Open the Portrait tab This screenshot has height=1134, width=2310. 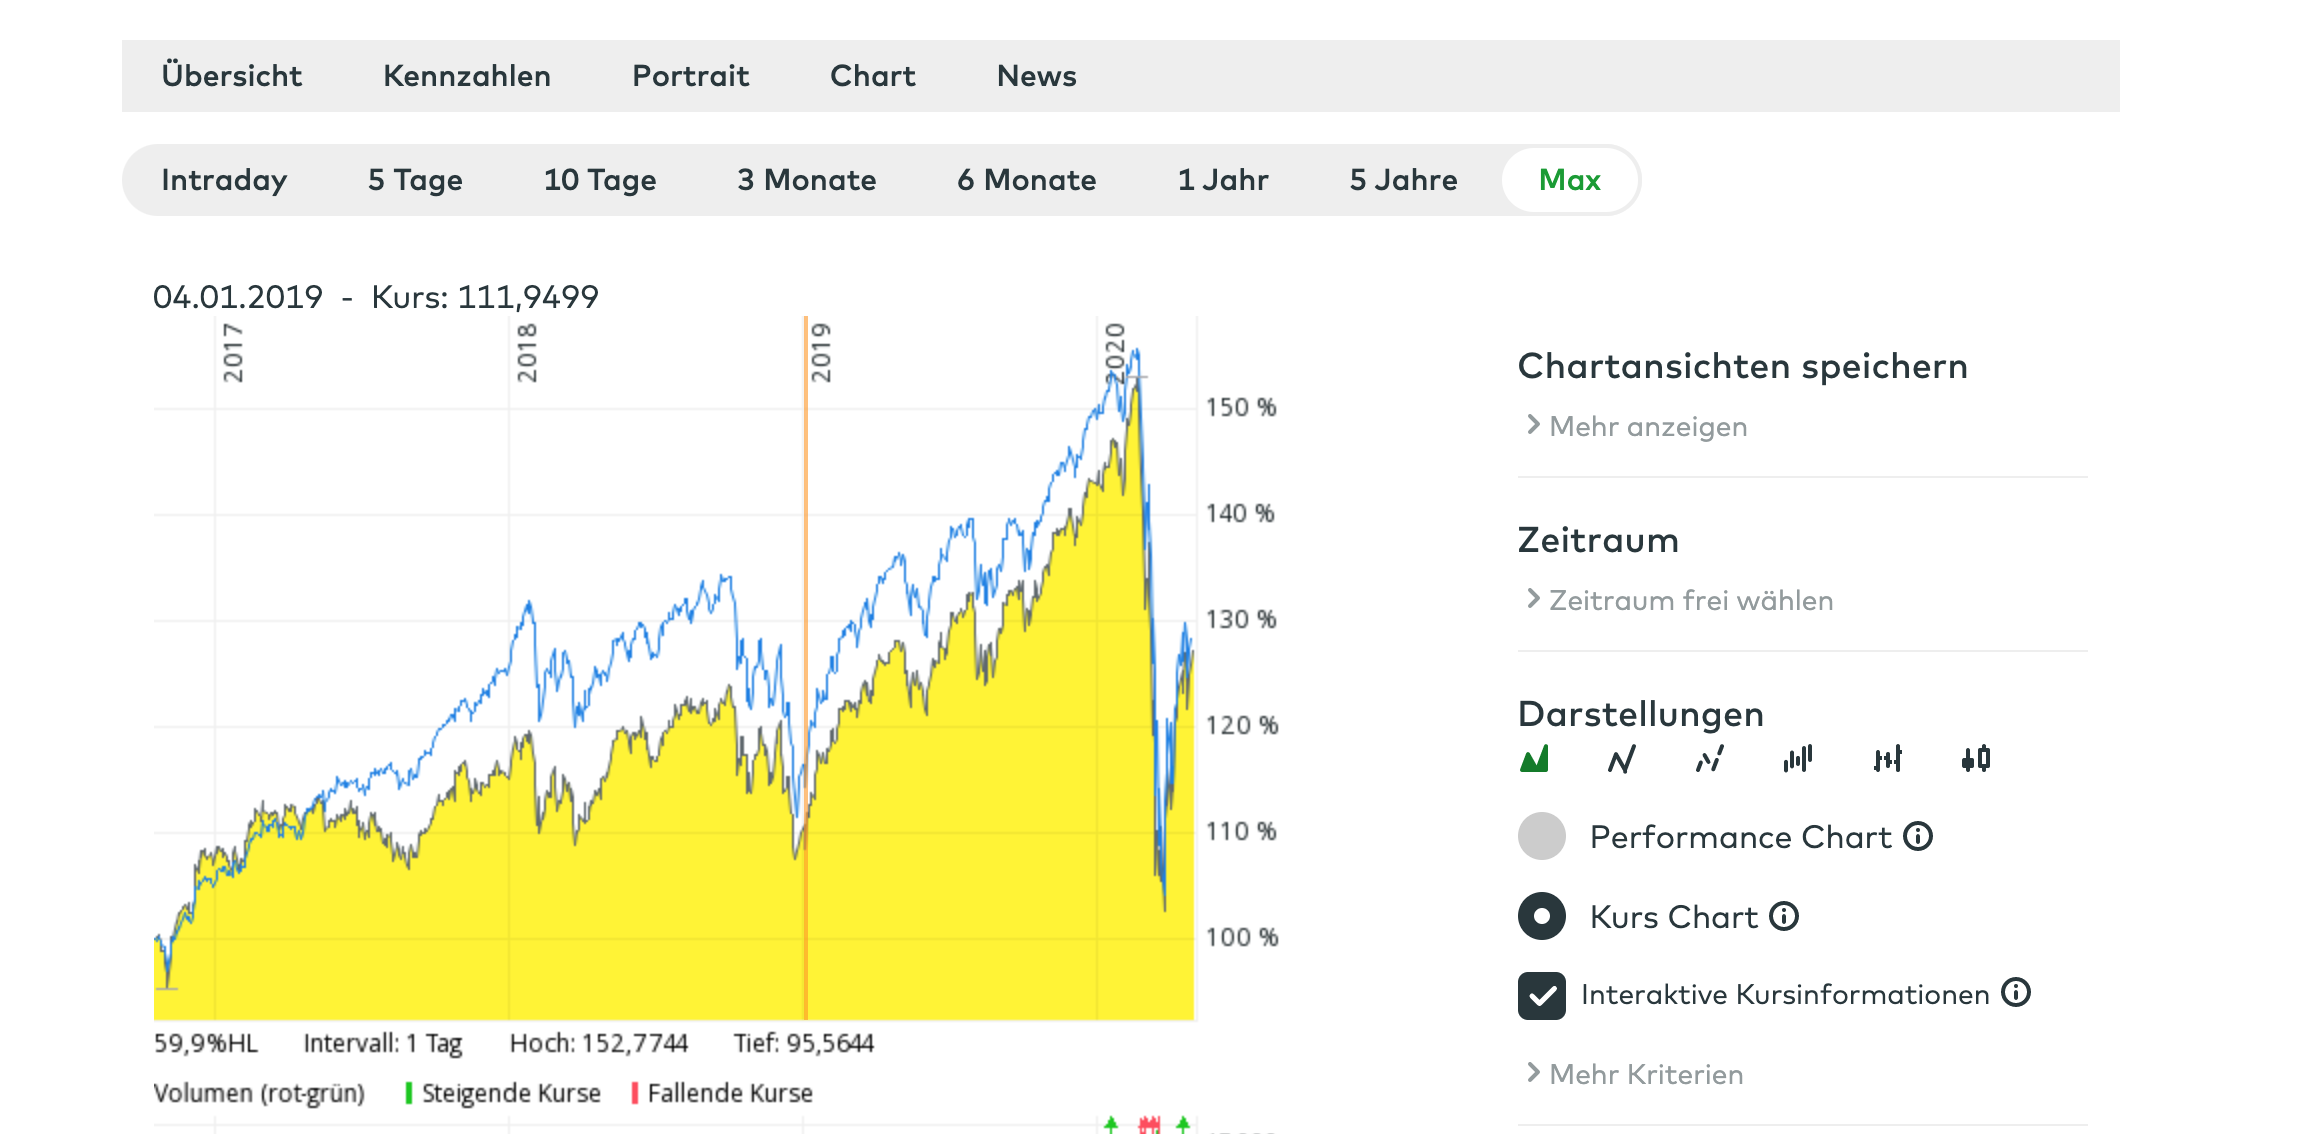691,76
